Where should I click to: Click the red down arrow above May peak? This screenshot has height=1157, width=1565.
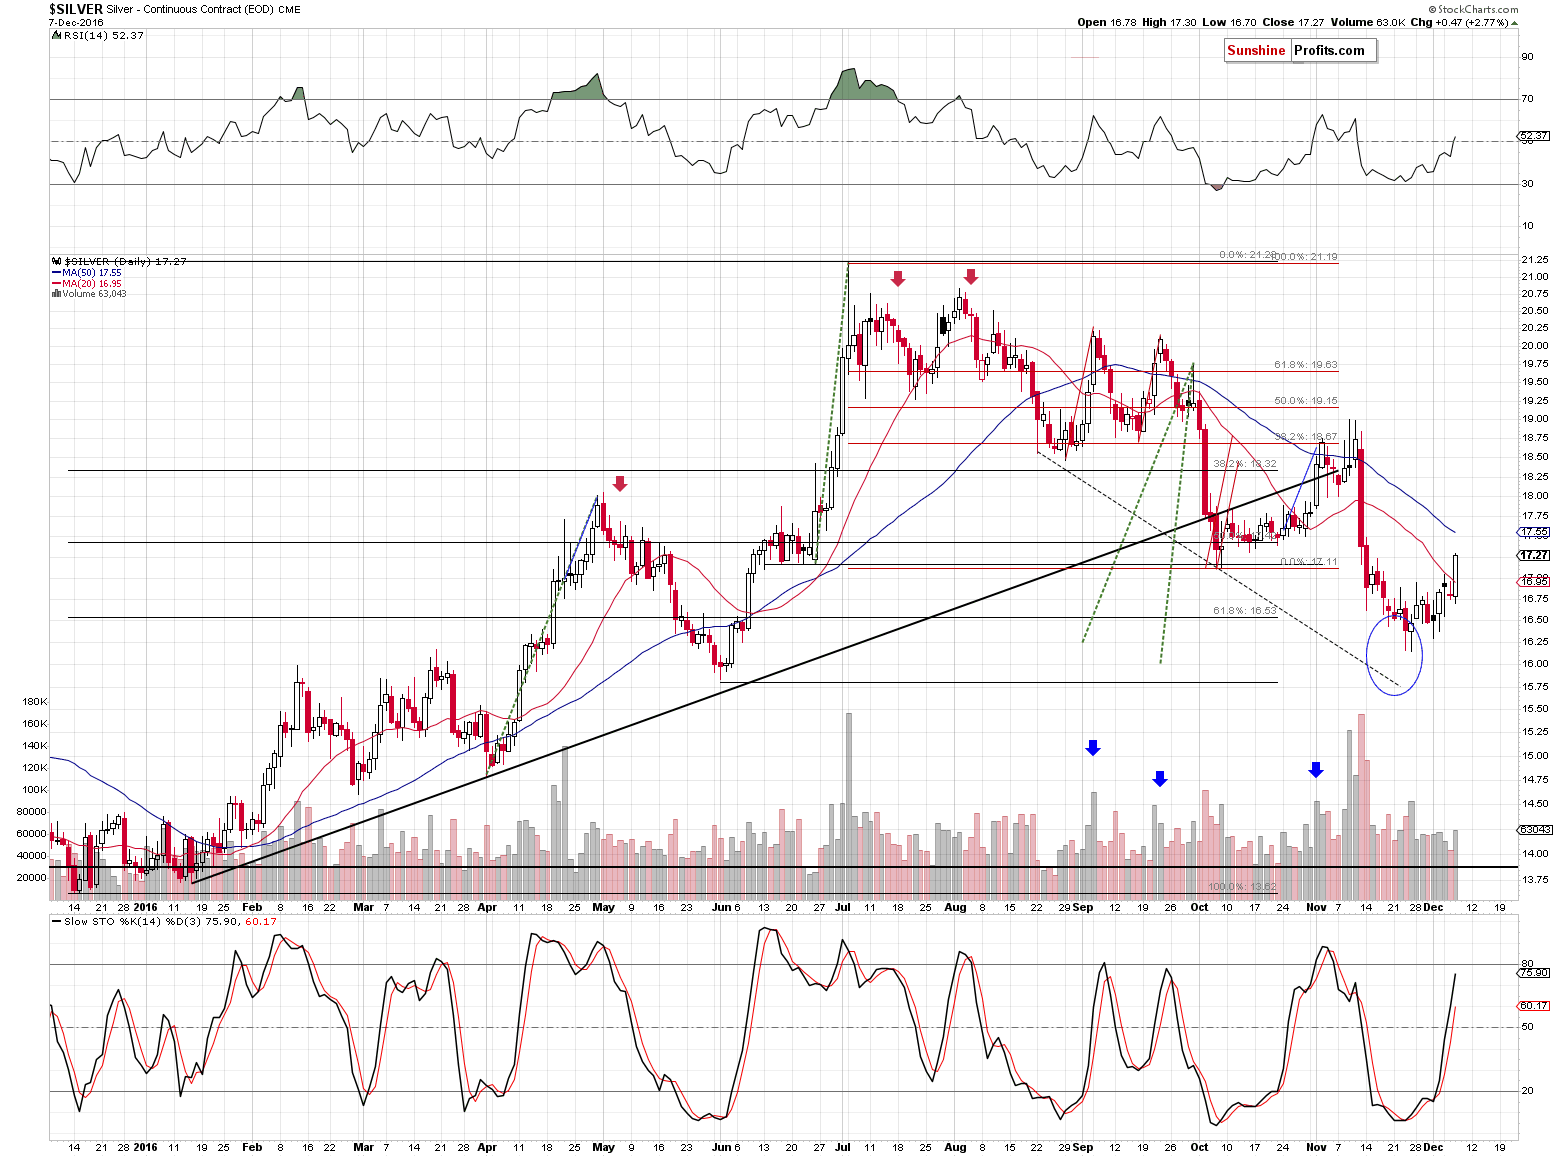tap(620, 484)
